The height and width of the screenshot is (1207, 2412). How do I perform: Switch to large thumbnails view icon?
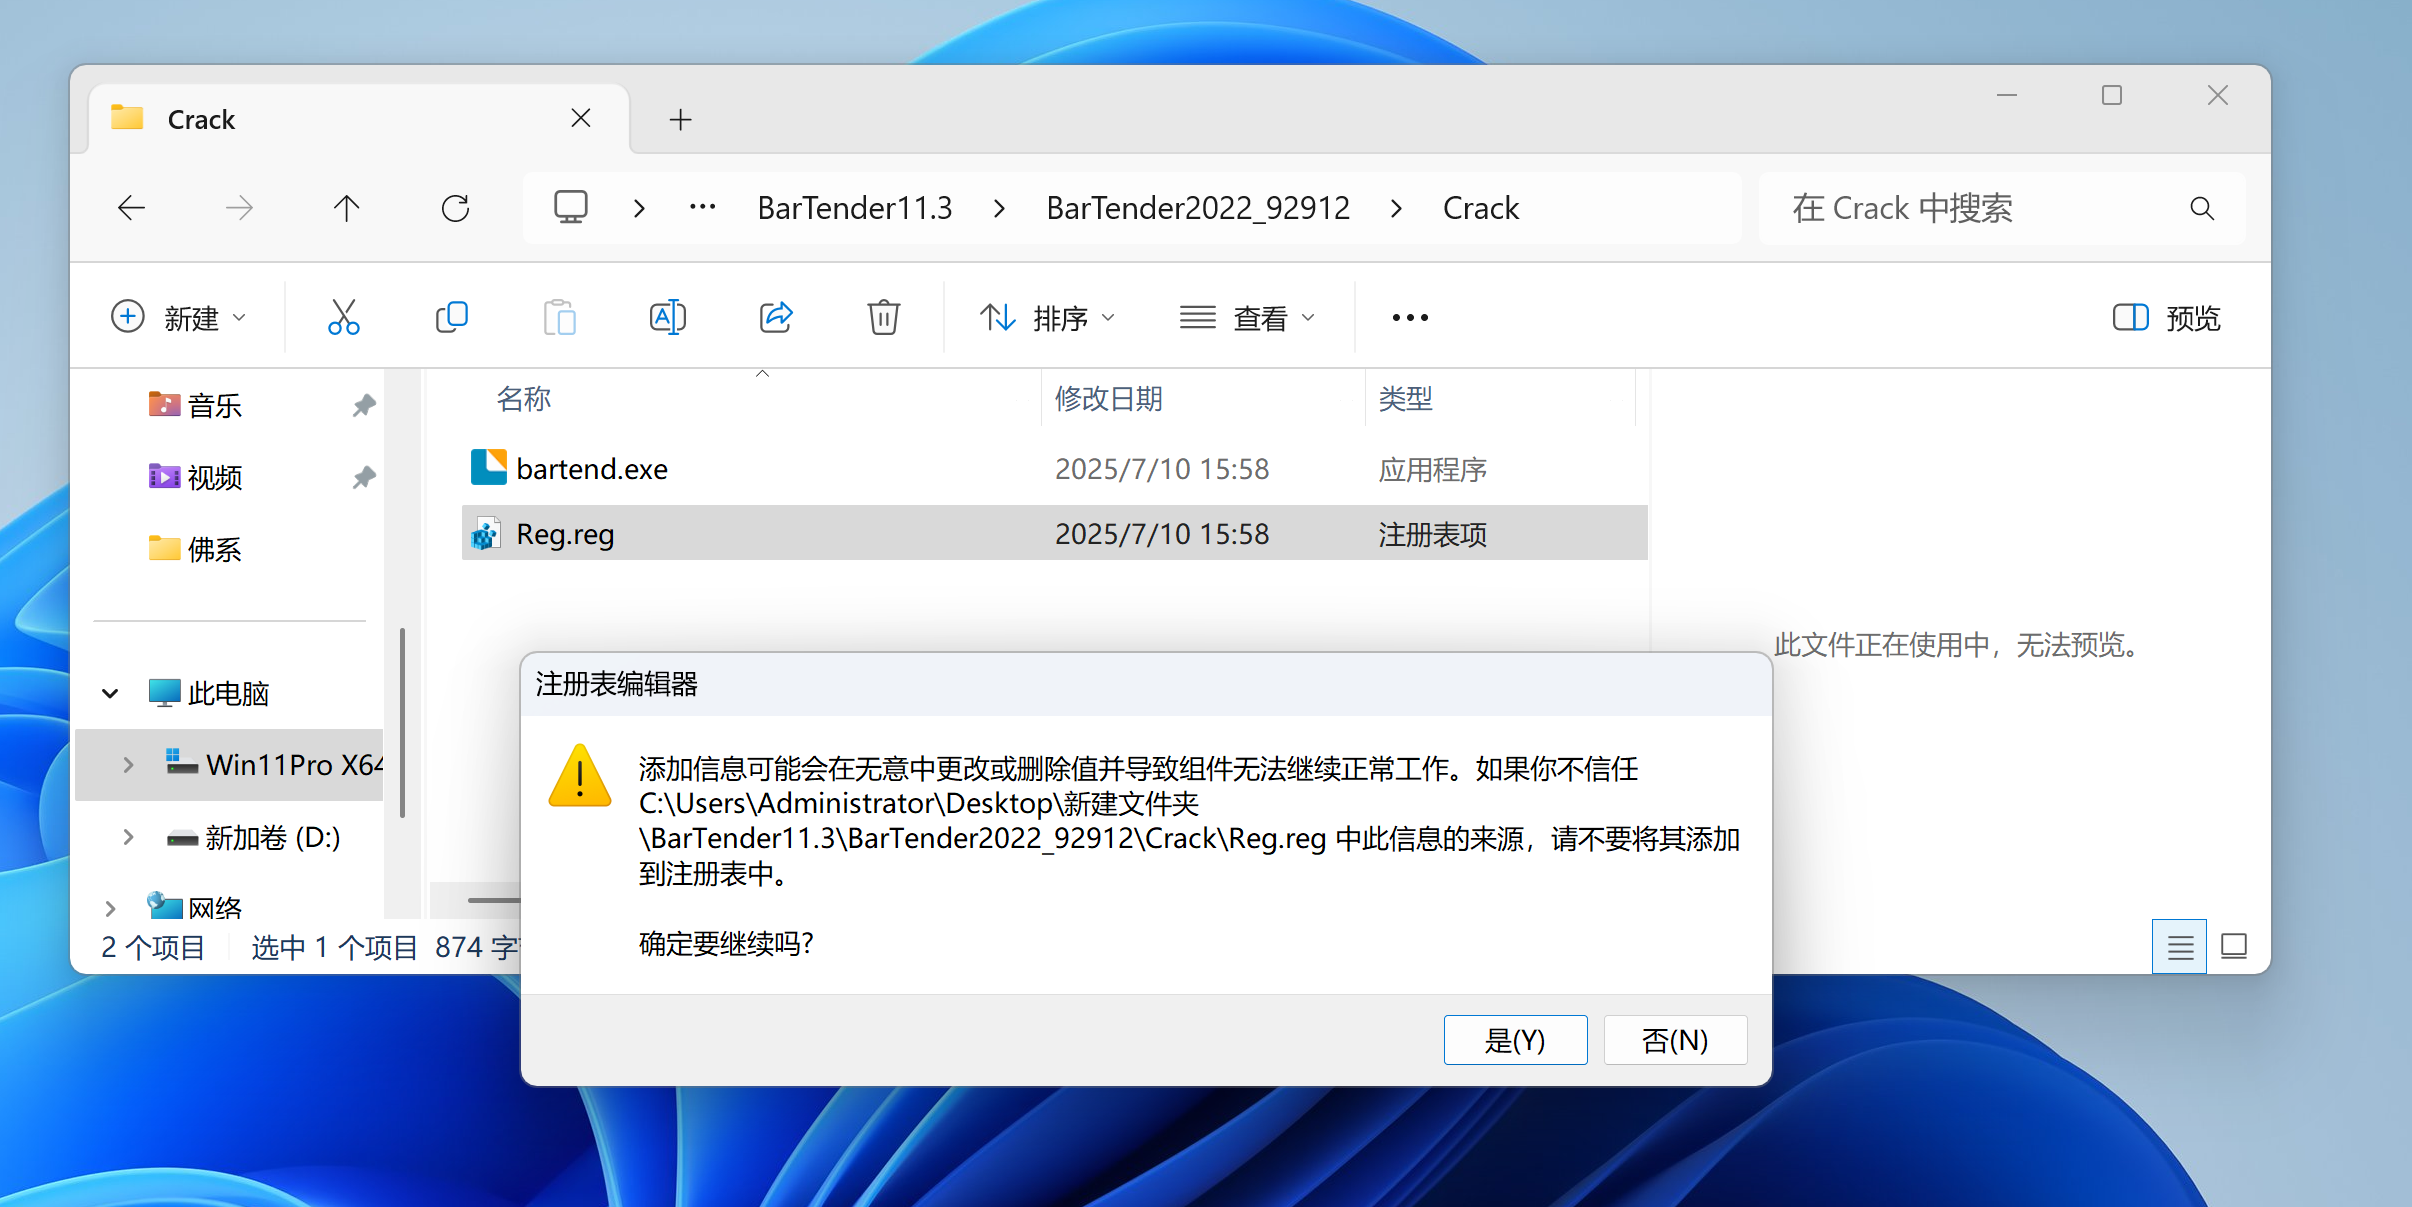pyautogui.click(x=2234, y=946)
